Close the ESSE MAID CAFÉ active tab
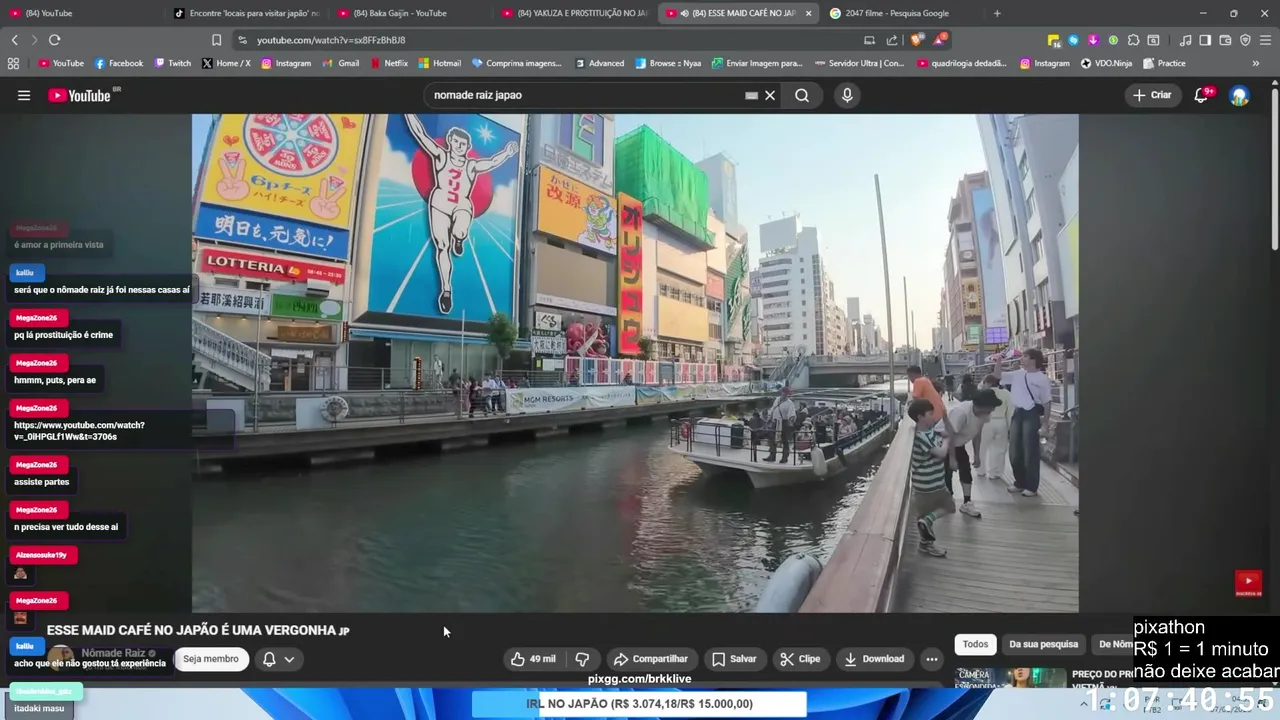Screen dimensions: 1280x720 coord(808,13)
